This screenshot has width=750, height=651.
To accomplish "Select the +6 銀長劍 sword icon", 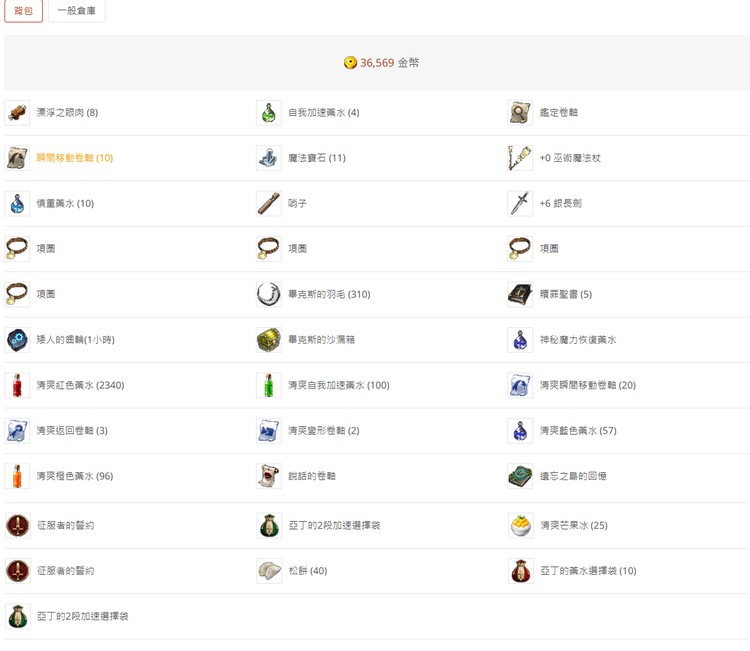I will 520,204.
